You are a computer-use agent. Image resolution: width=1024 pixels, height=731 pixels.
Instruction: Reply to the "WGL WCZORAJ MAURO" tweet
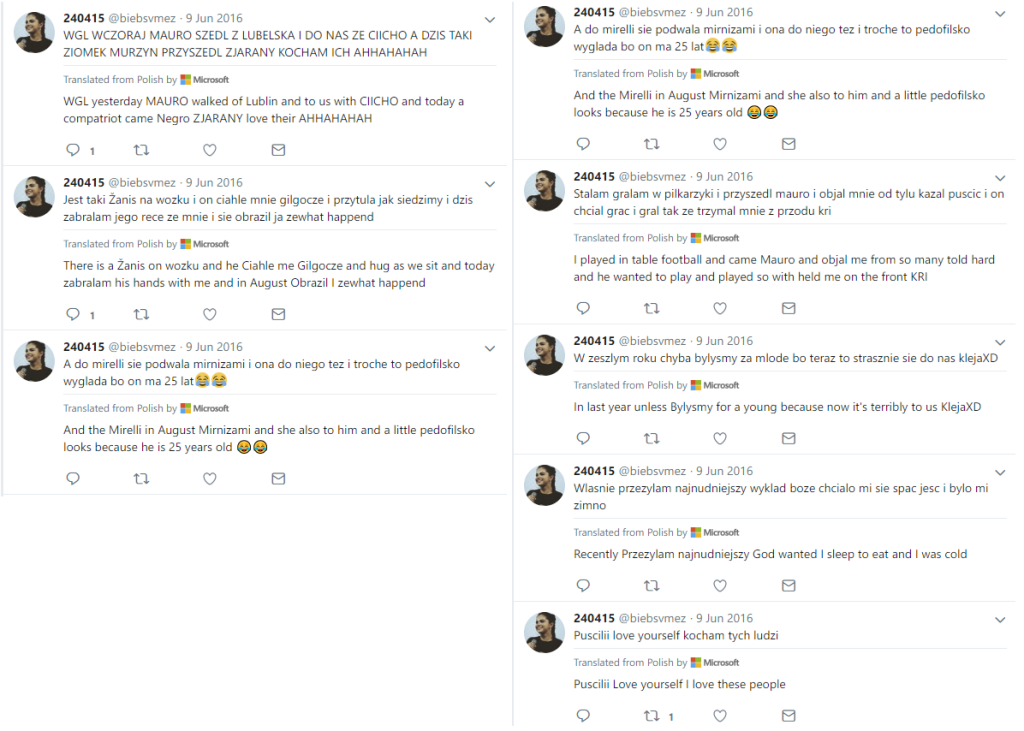click(x=73, y=150)
